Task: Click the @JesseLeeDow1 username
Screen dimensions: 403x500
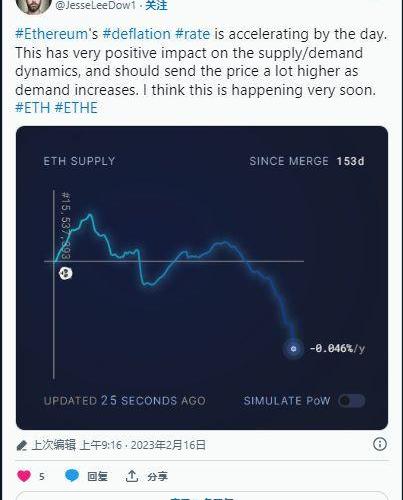Action: coord(96,5)
